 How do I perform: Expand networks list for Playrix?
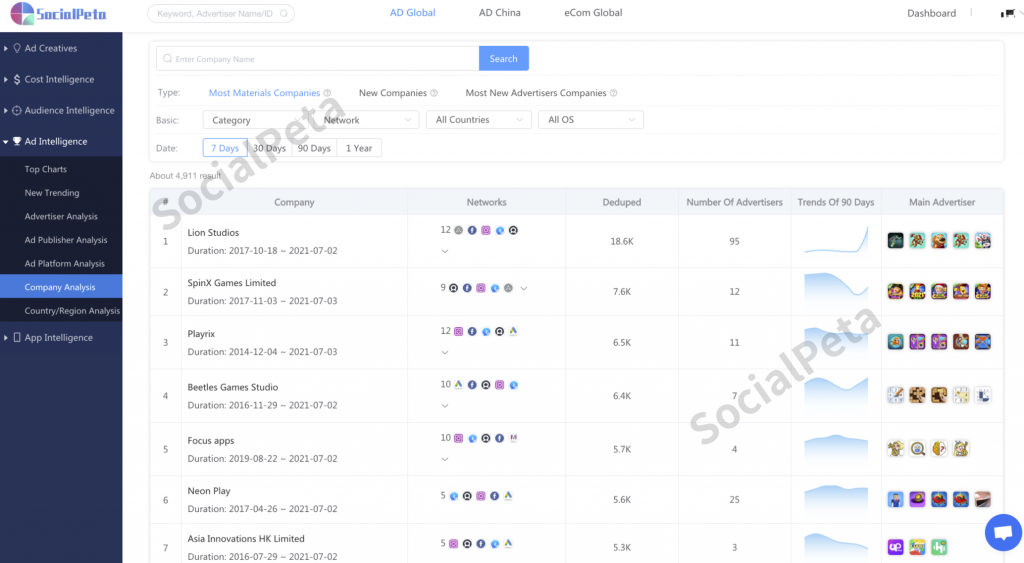(x=445, y=352)
